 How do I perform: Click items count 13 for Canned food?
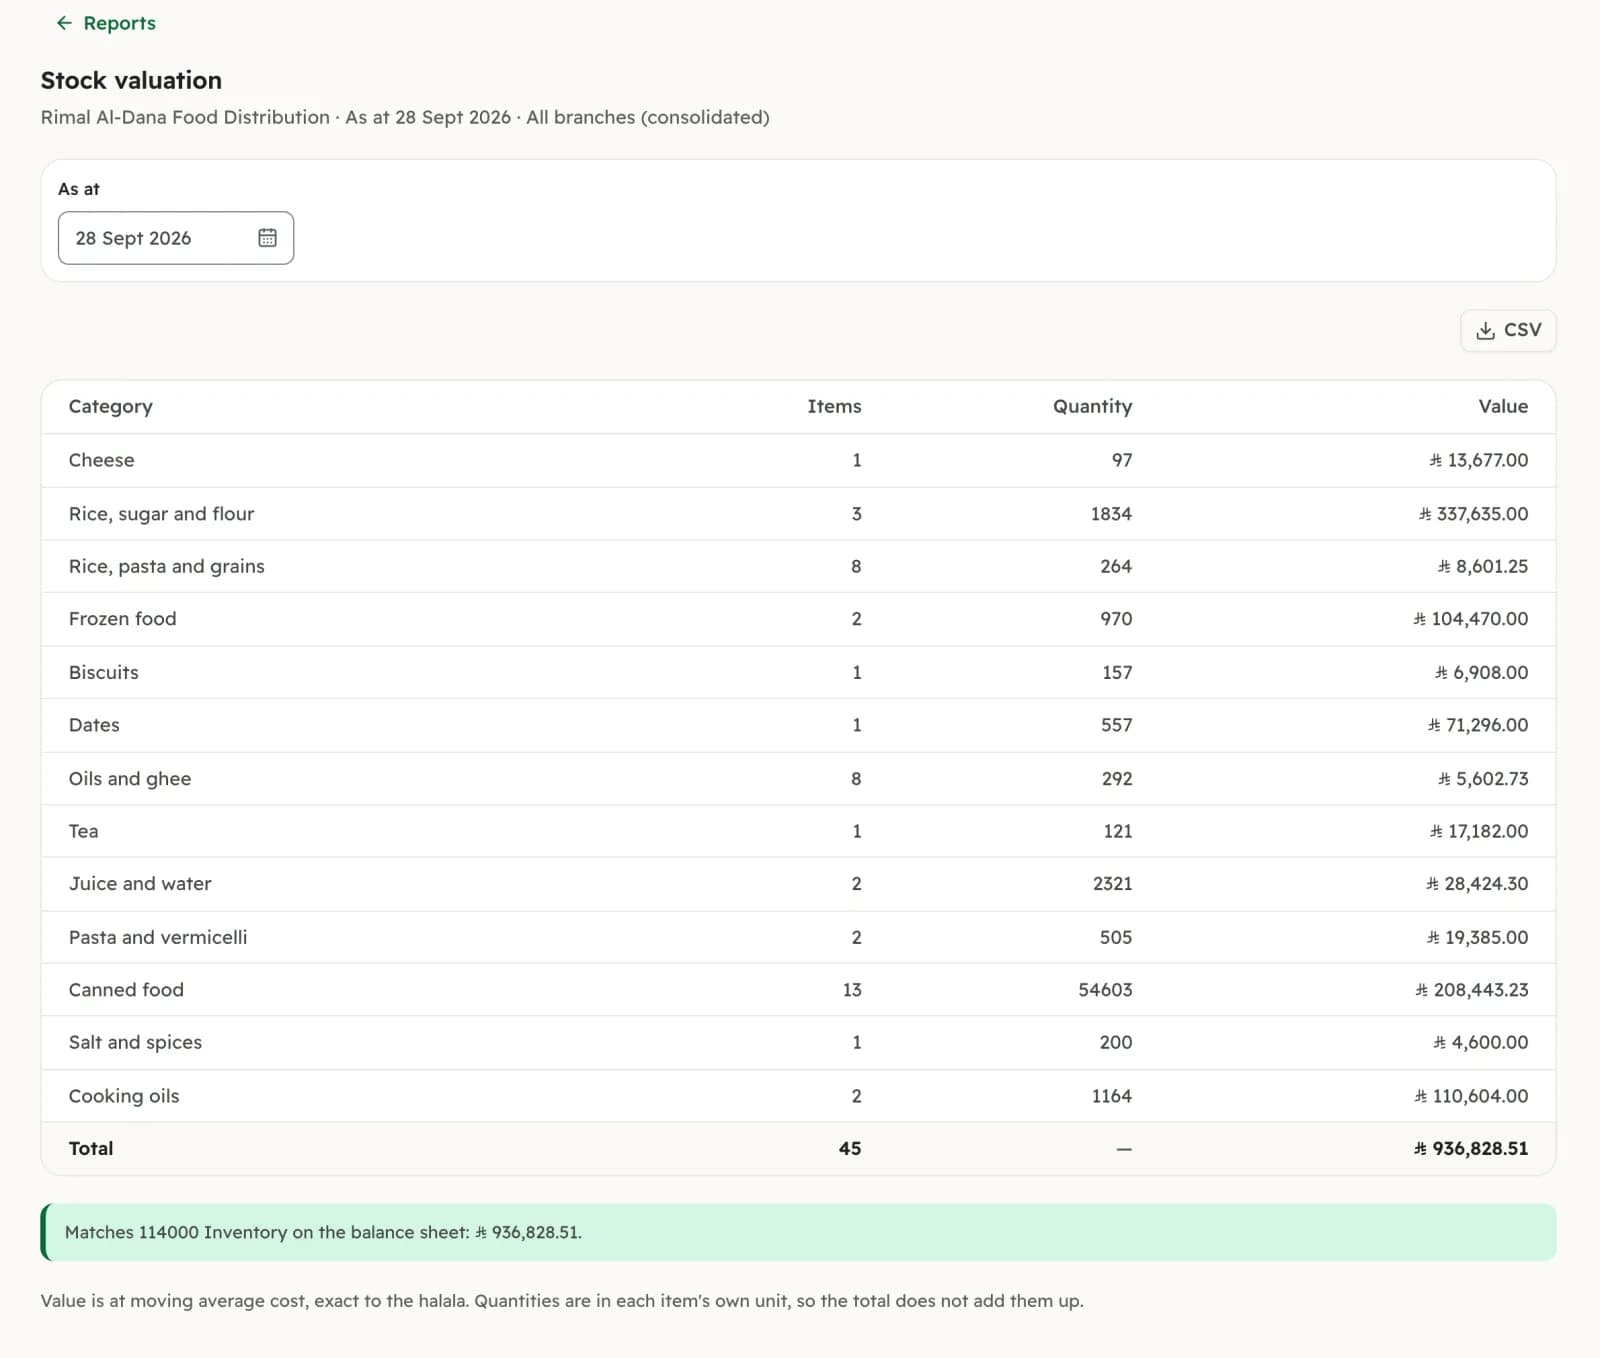coord(852,990)
